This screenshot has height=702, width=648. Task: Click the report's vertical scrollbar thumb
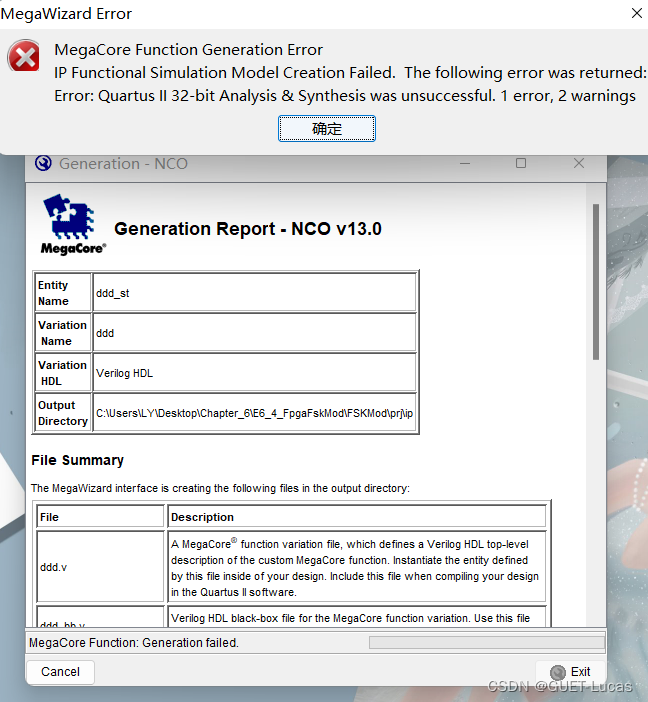click(x=596, y=280)
